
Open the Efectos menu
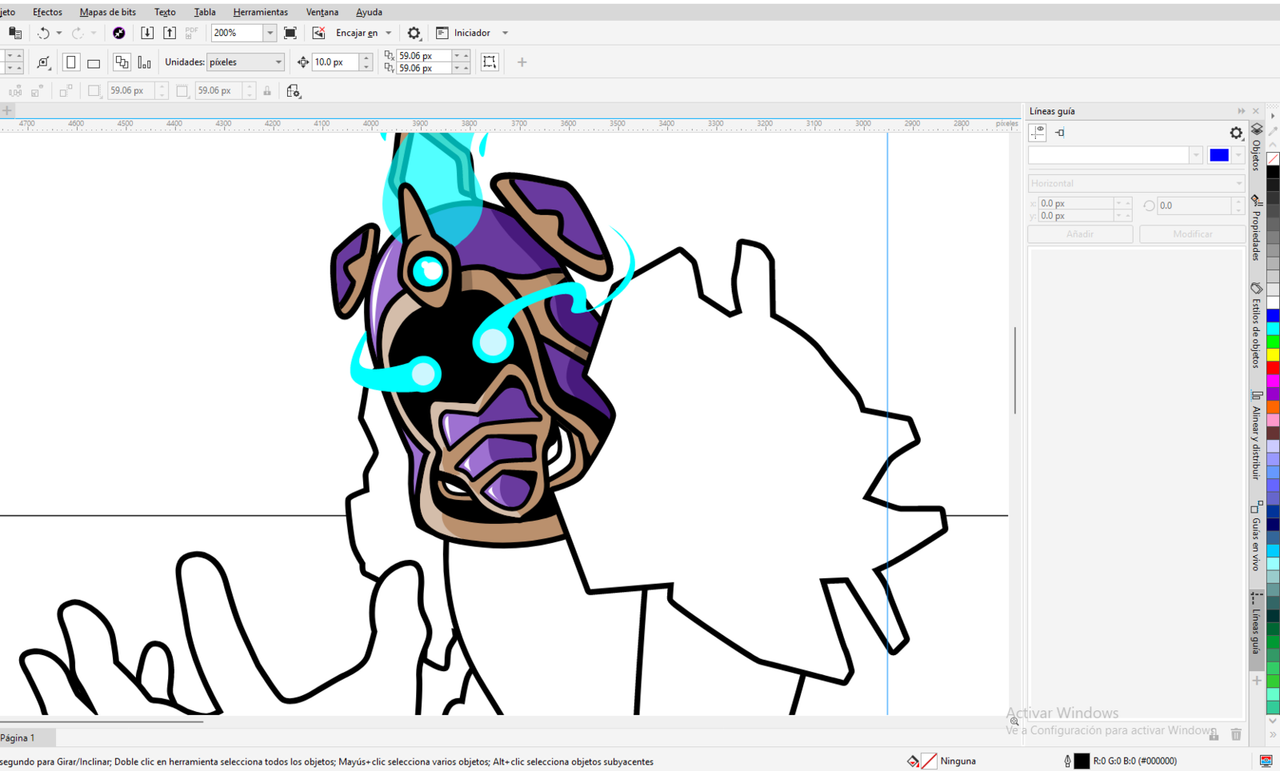[47, 12]
